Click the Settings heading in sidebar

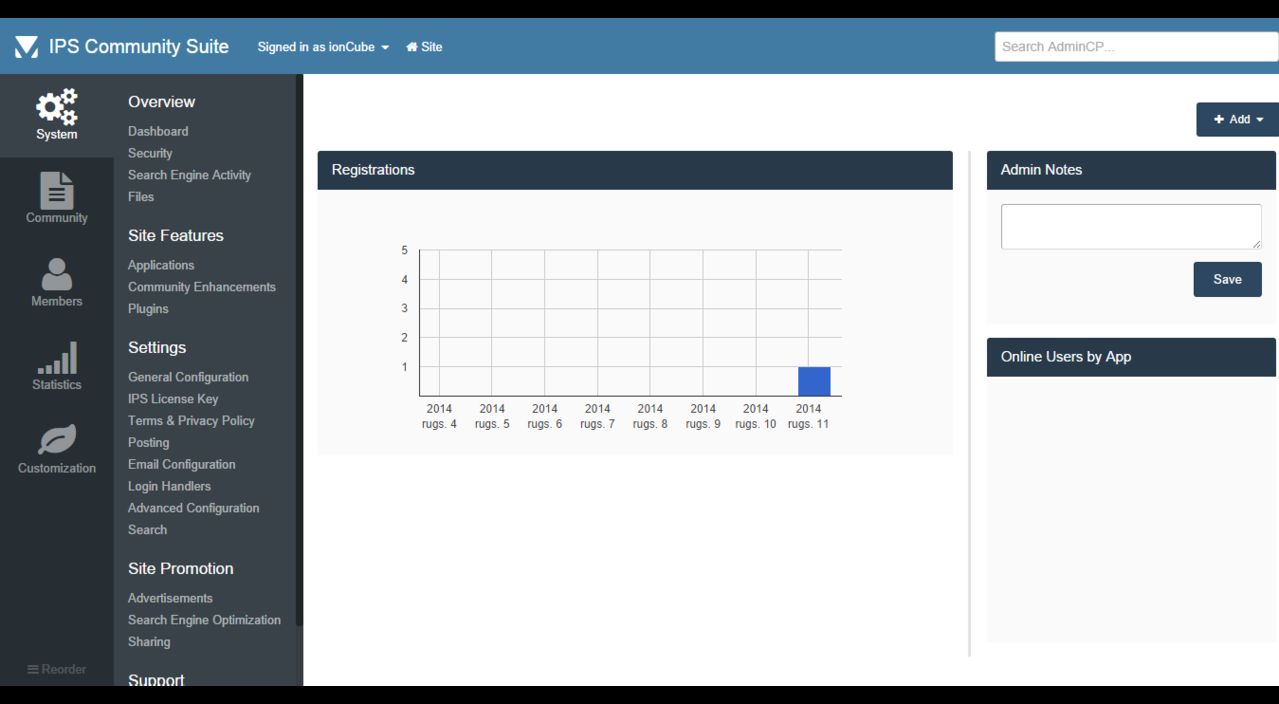[157, 348]
